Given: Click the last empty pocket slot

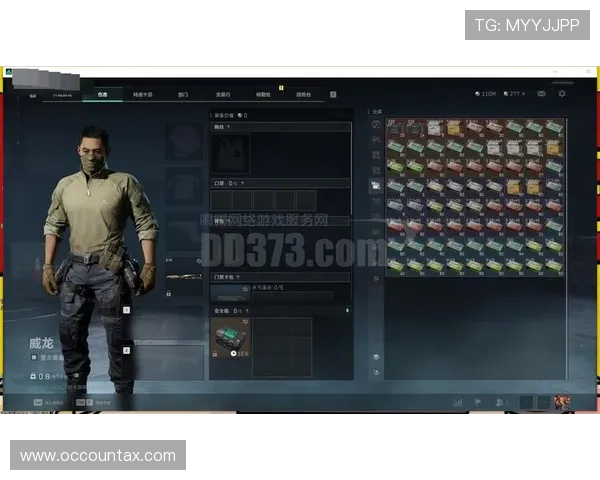Looking at the screenshot, I should coord(306,200).
